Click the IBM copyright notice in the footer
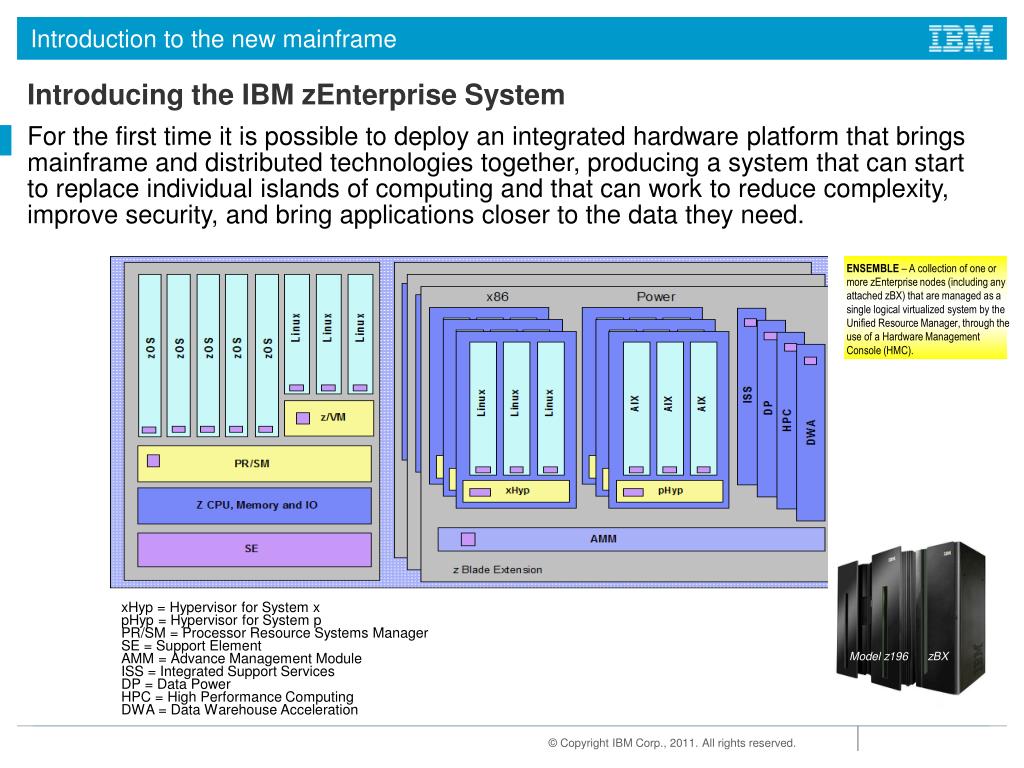The image size is (1024, 768). (671, 743)
